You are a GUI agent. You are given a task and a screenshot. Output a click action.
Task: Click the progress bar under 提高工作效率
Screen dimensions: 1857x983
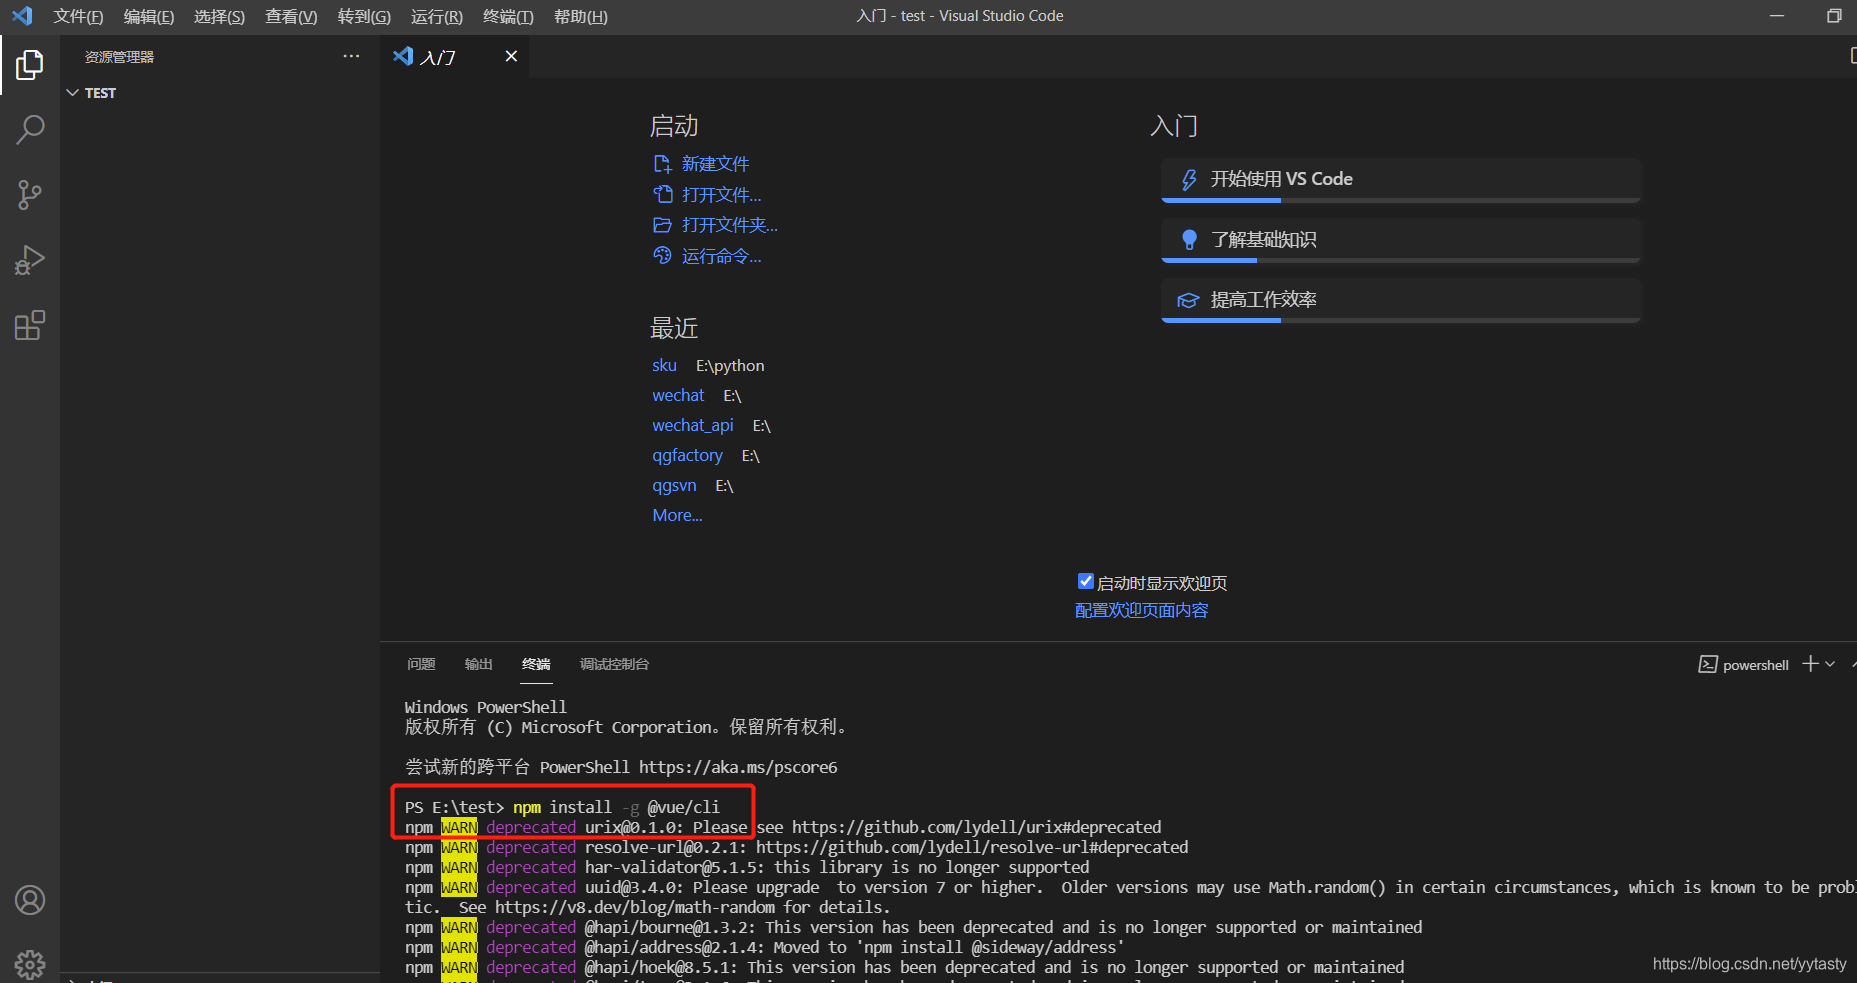(1401, 320)
